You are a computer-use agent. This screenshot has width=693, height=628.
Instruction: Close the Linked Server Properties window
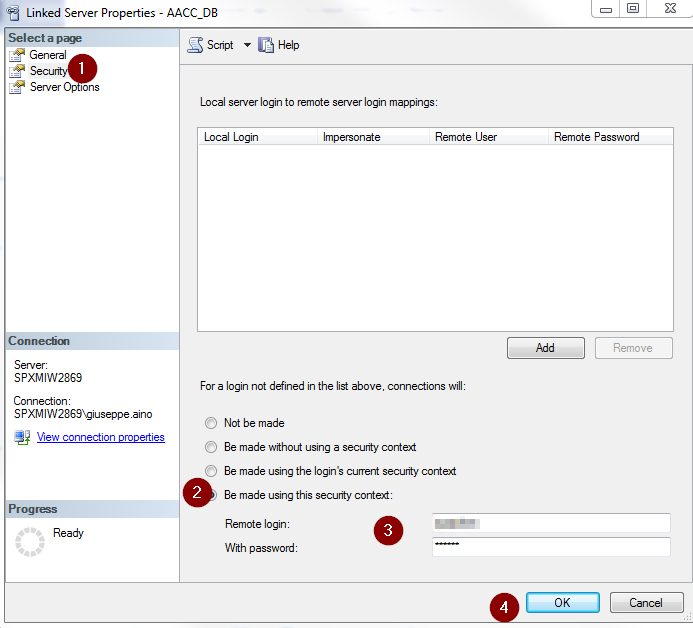tap(670, 9)
